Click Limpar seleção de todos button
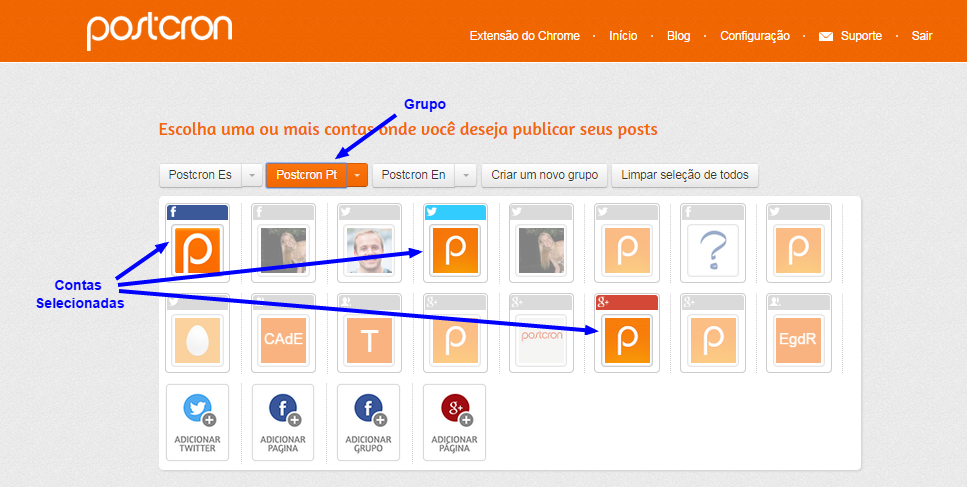The image size is (967, 487). tap(685, 175)
